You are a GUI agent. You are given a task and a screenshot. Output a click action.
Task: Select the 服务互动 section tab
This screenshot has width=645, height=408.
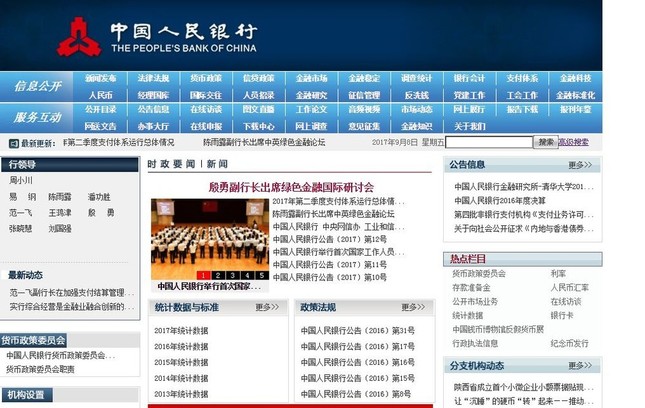coord(37,118)
